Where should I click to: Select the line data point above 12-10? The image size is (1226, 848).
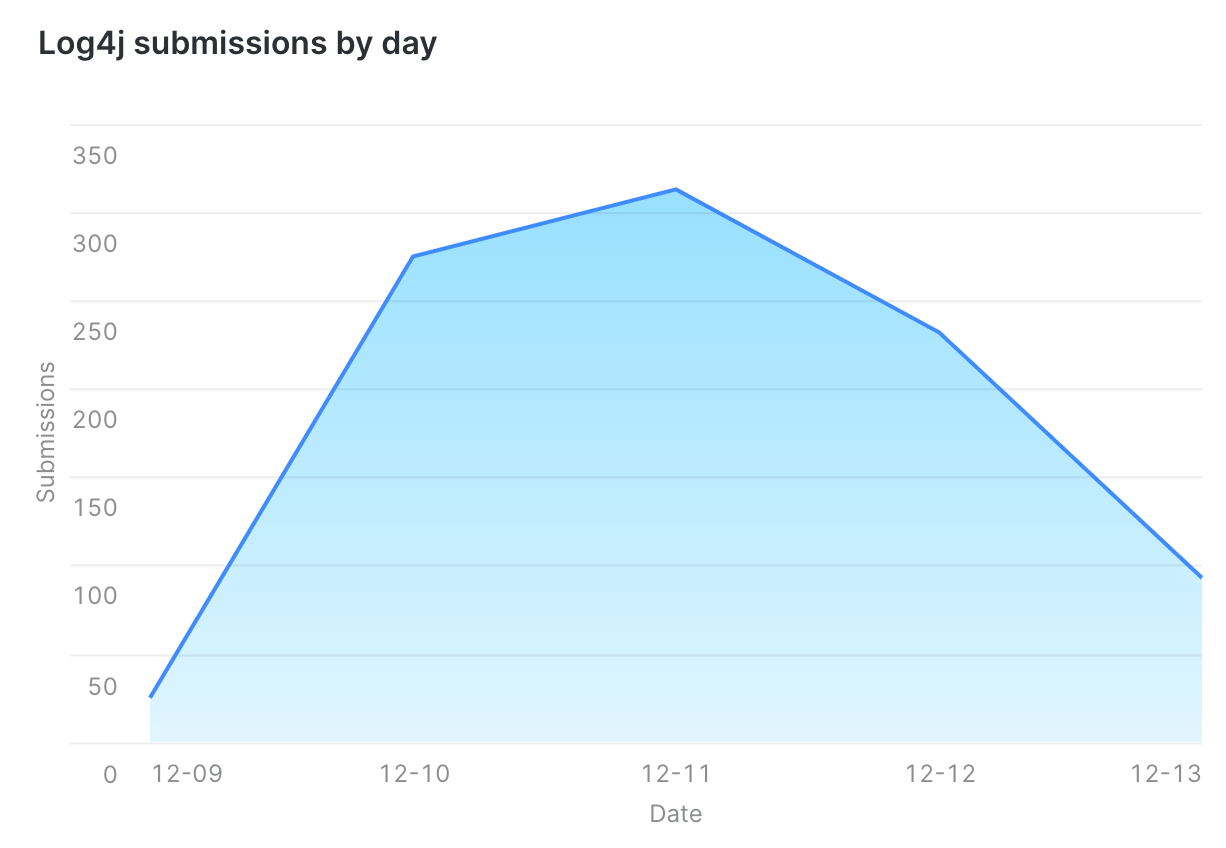(413, 257)
